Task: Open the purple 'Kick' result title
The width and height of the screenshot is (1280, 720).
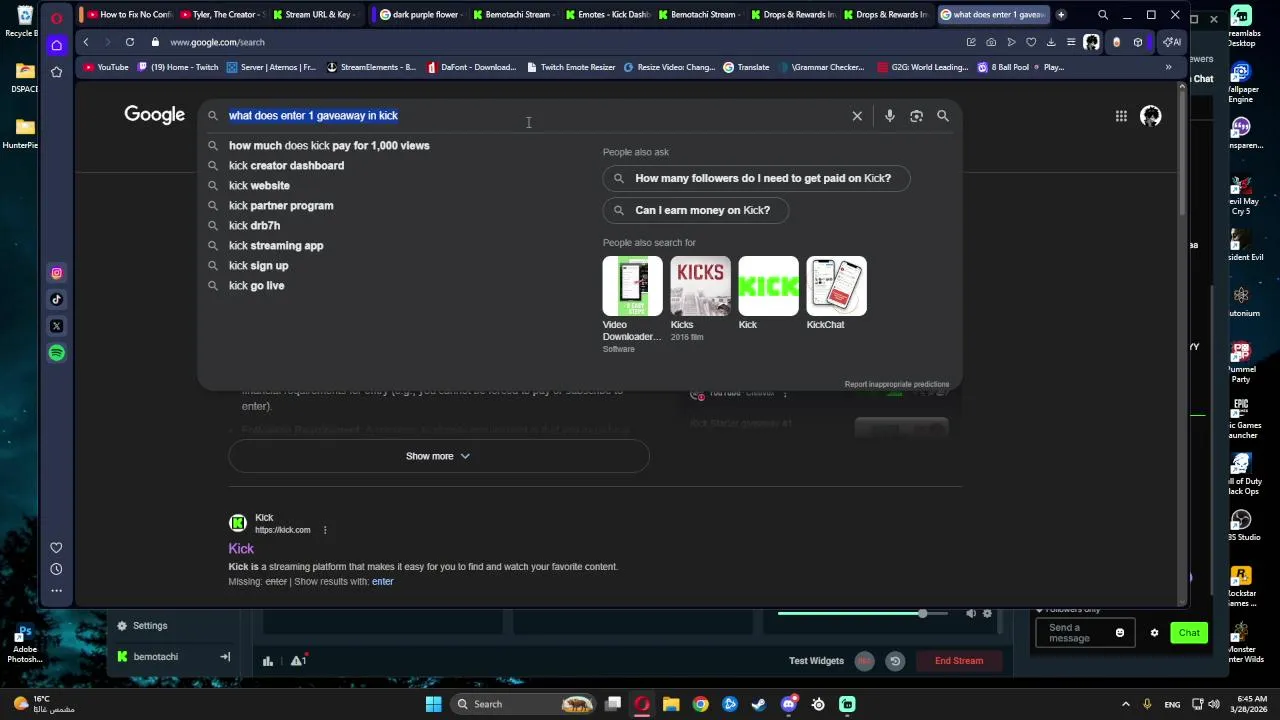Action: click(x=241, y=548)
